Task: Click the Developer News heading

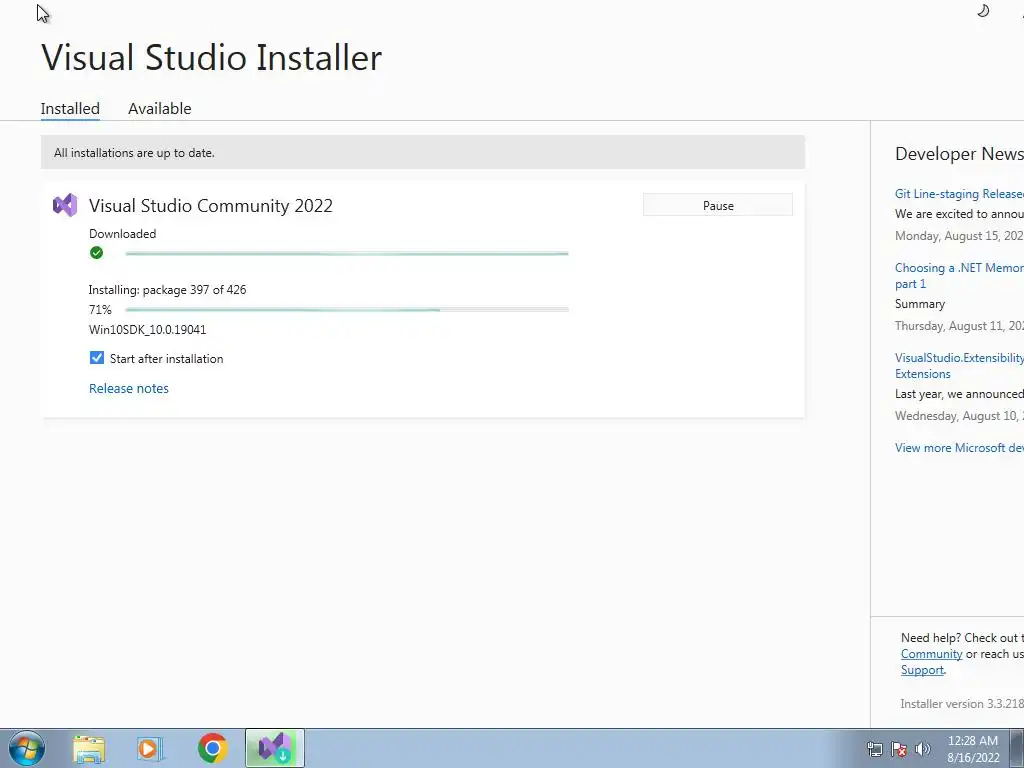Action: 959,153
